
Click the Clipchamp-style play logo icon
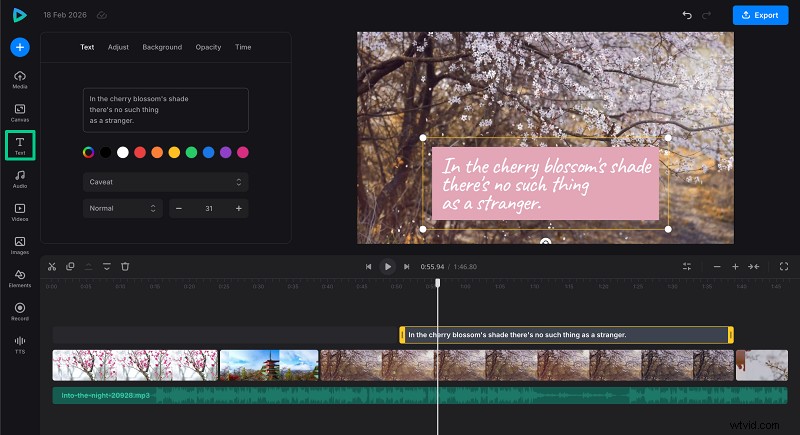pyautogui.click(x=19, y=15)
